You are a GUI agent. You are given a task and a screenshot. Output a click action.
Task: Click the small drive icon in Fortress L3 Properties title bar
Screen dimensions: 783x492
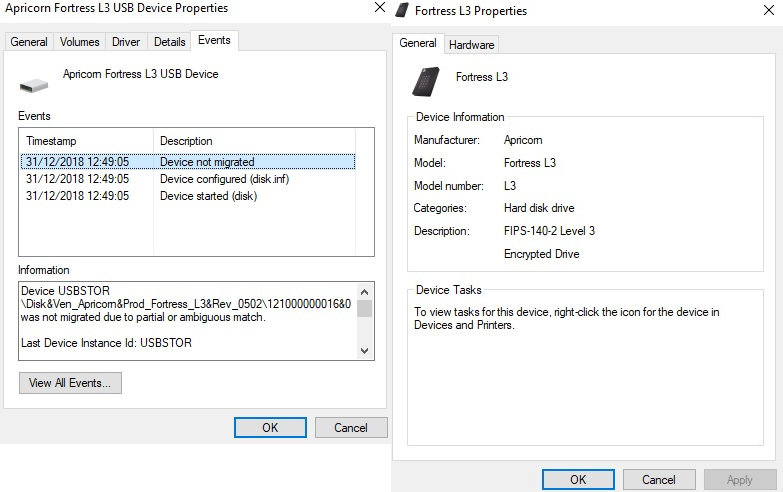click(x=402, y=10)
